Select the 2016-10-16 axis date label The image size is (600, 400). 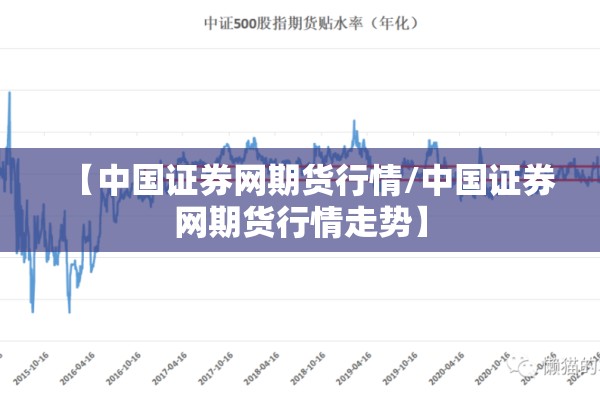(123, 368)
